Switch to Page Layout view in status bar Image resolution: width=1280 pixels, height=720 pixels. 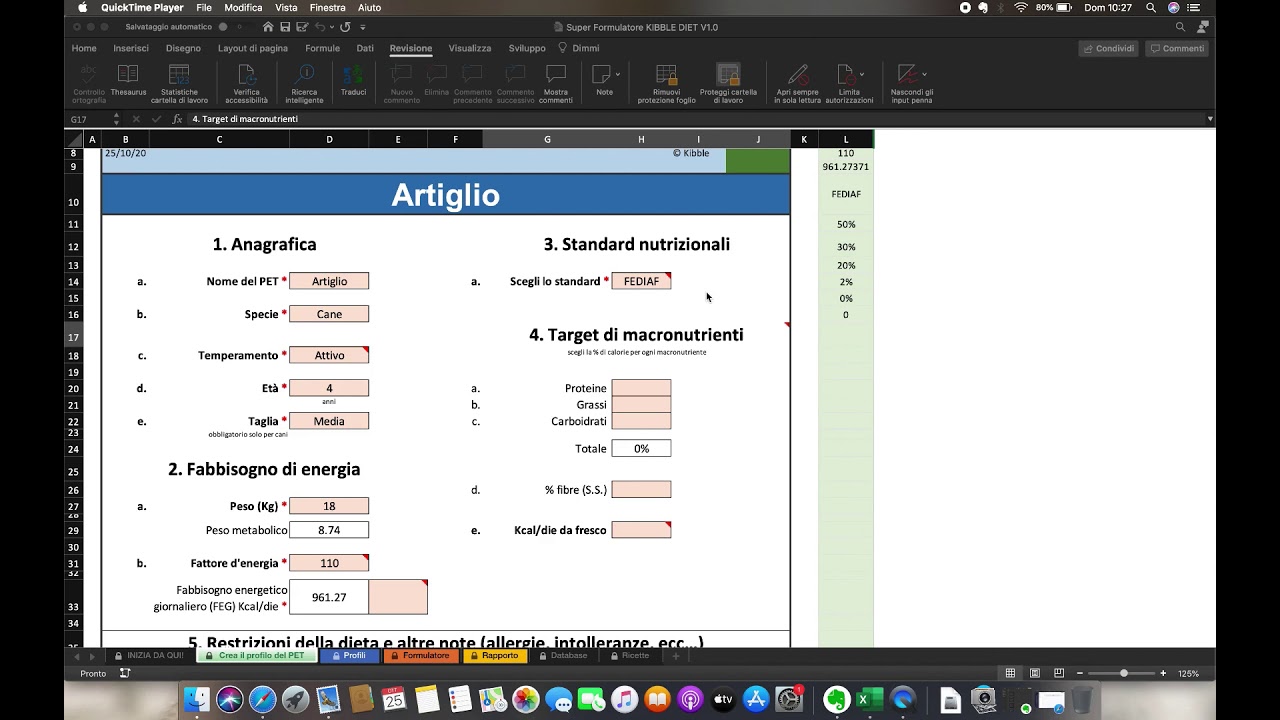click(x=1034, y=673)
